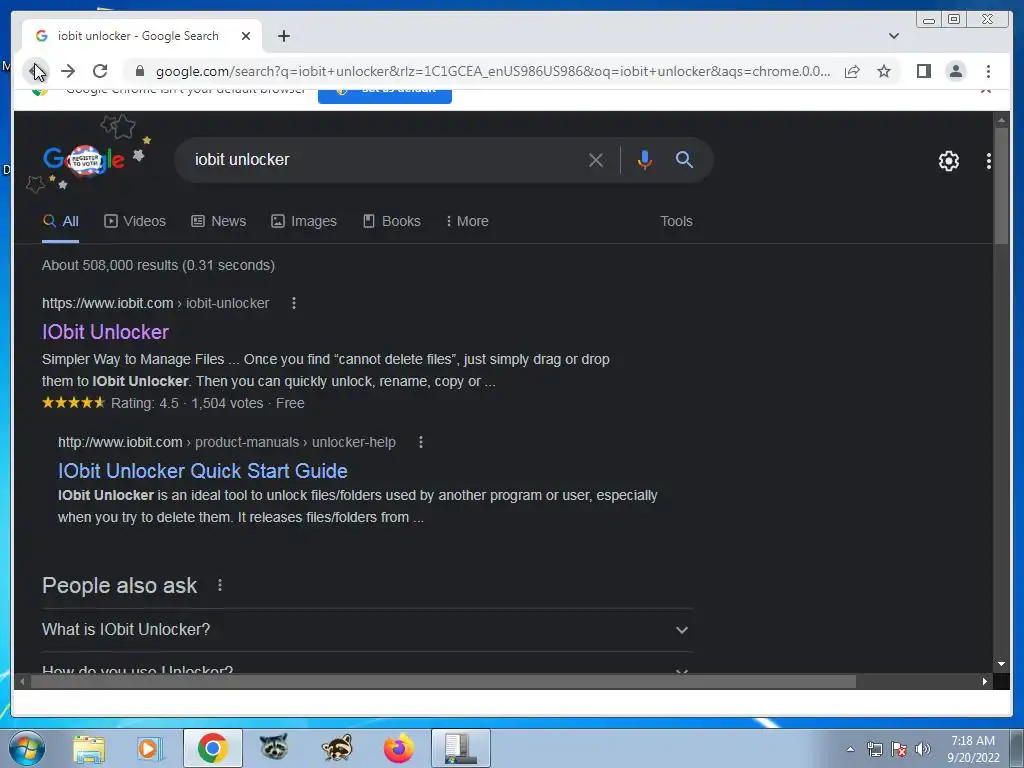1024x768 pixels.
Task: Open IObit Unlocker Quick Start Guide link
Action: pyautogui.click(x=202, y=471)
